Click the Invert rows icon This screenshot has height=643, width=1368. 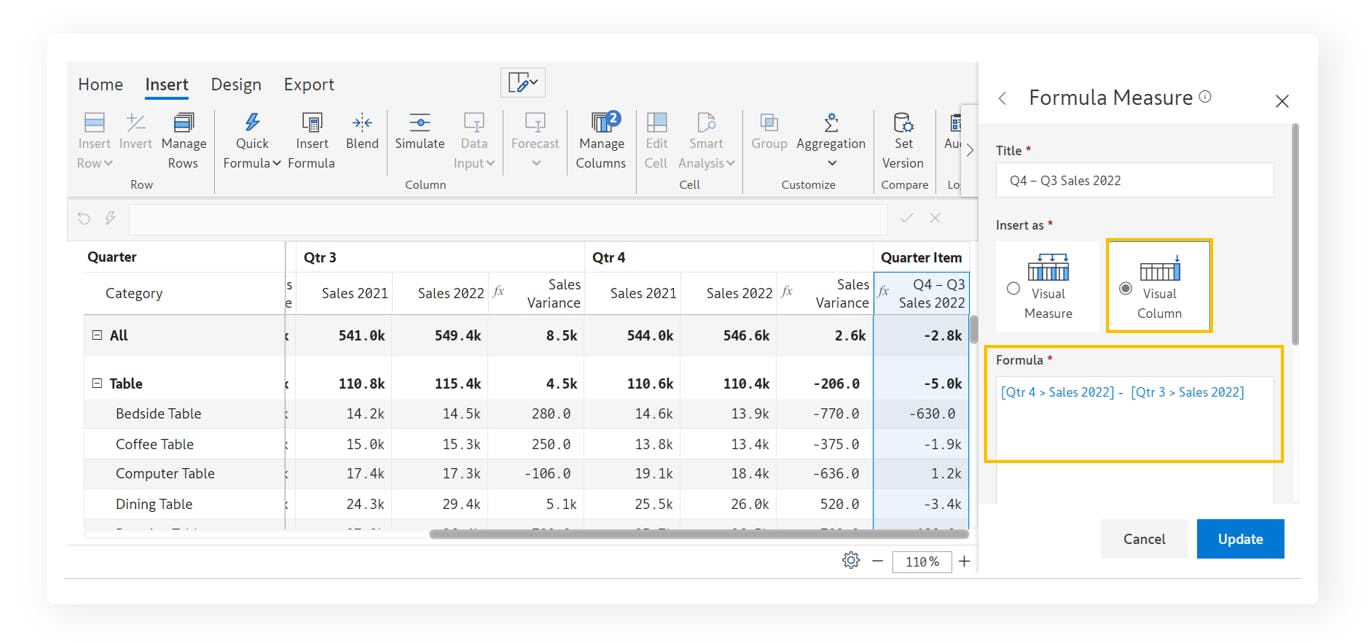pos(135,122)
